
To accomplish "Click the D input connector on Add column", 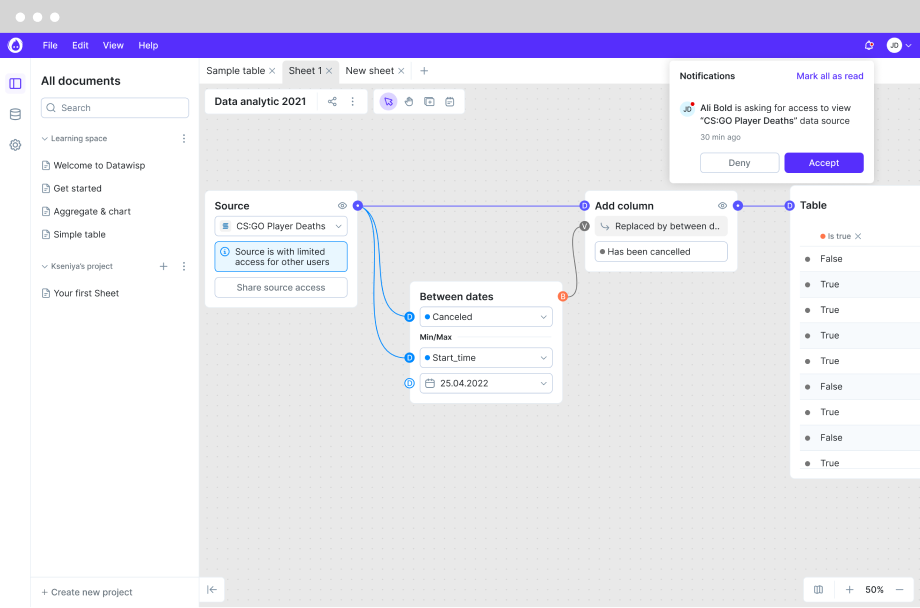I will pos(584,205).
